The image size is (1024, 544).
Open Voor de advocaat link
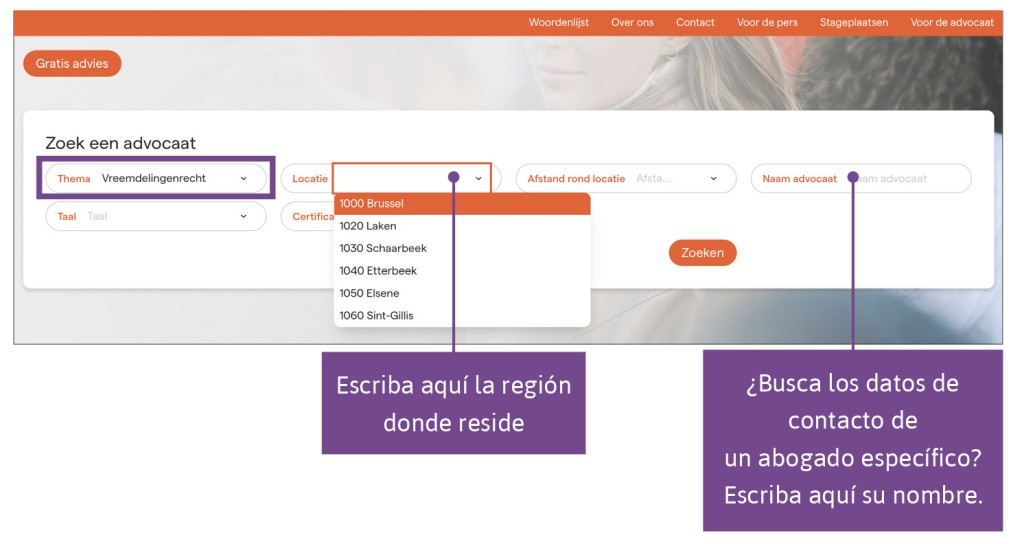[x=951, y=22]
